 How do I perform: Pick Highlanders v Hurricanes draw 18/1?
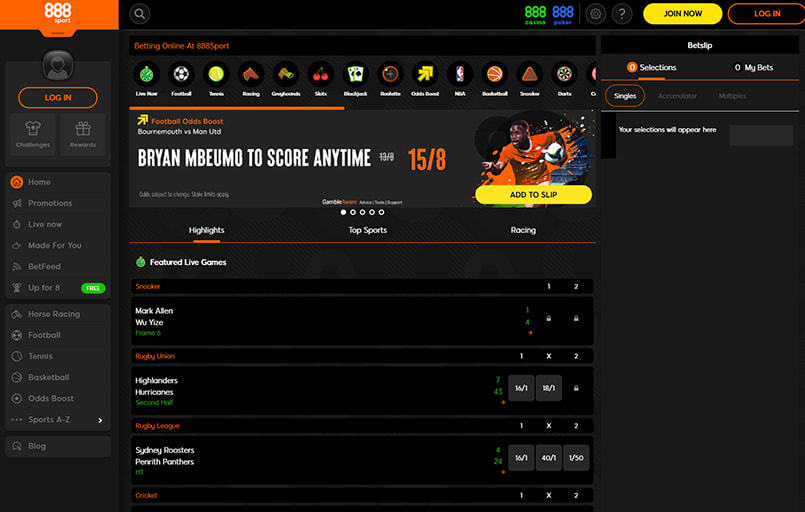[x=548, y=388]
